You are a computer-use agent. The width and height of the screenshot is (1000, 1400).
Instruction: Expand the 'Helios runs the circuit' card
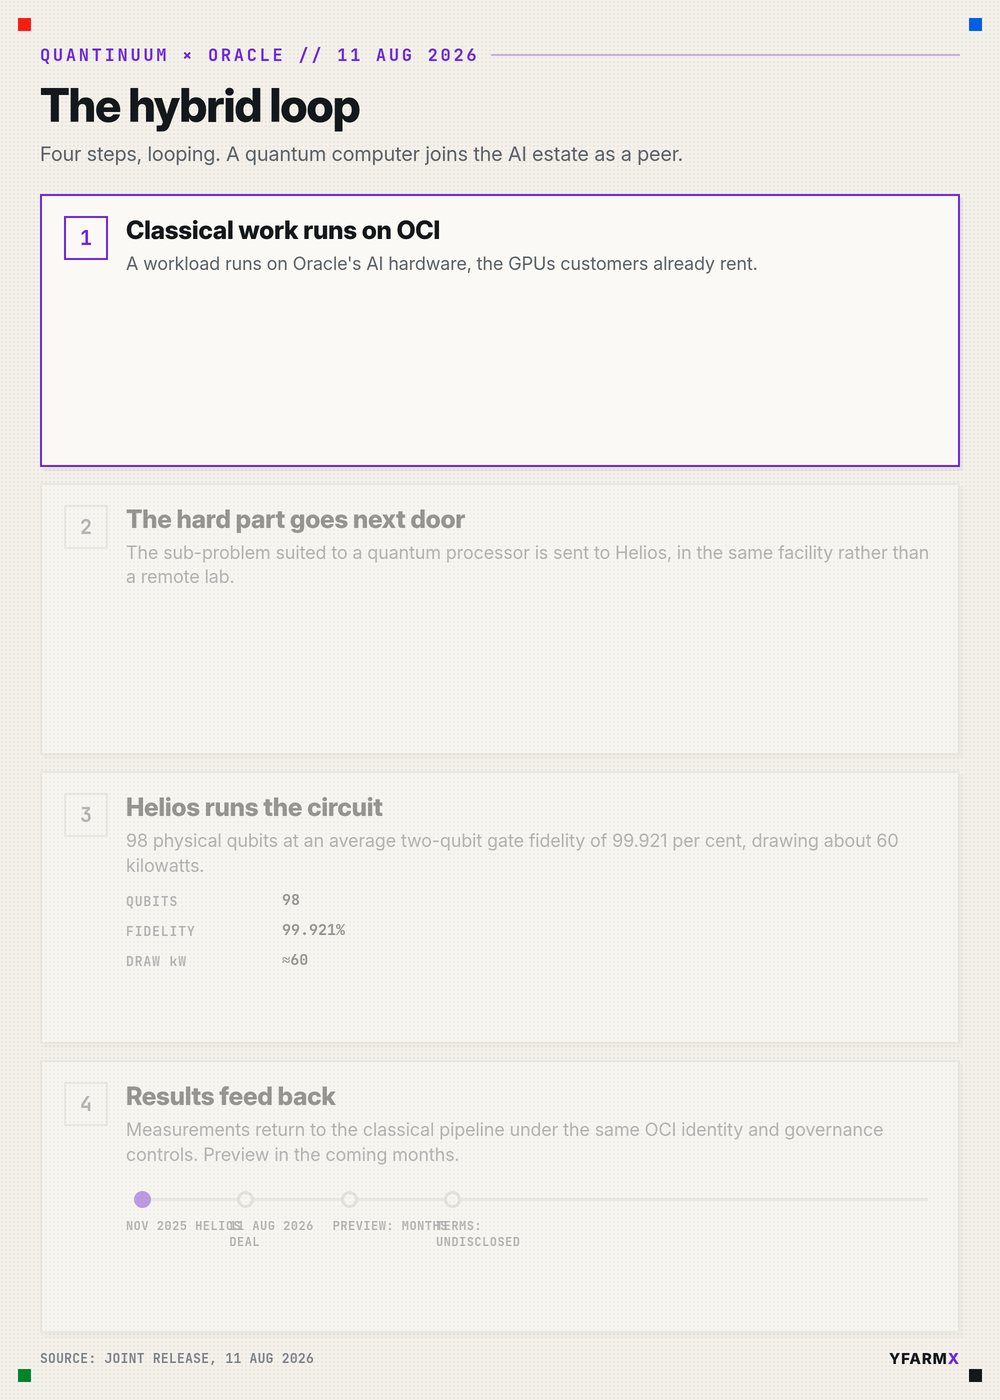[500, 907]
